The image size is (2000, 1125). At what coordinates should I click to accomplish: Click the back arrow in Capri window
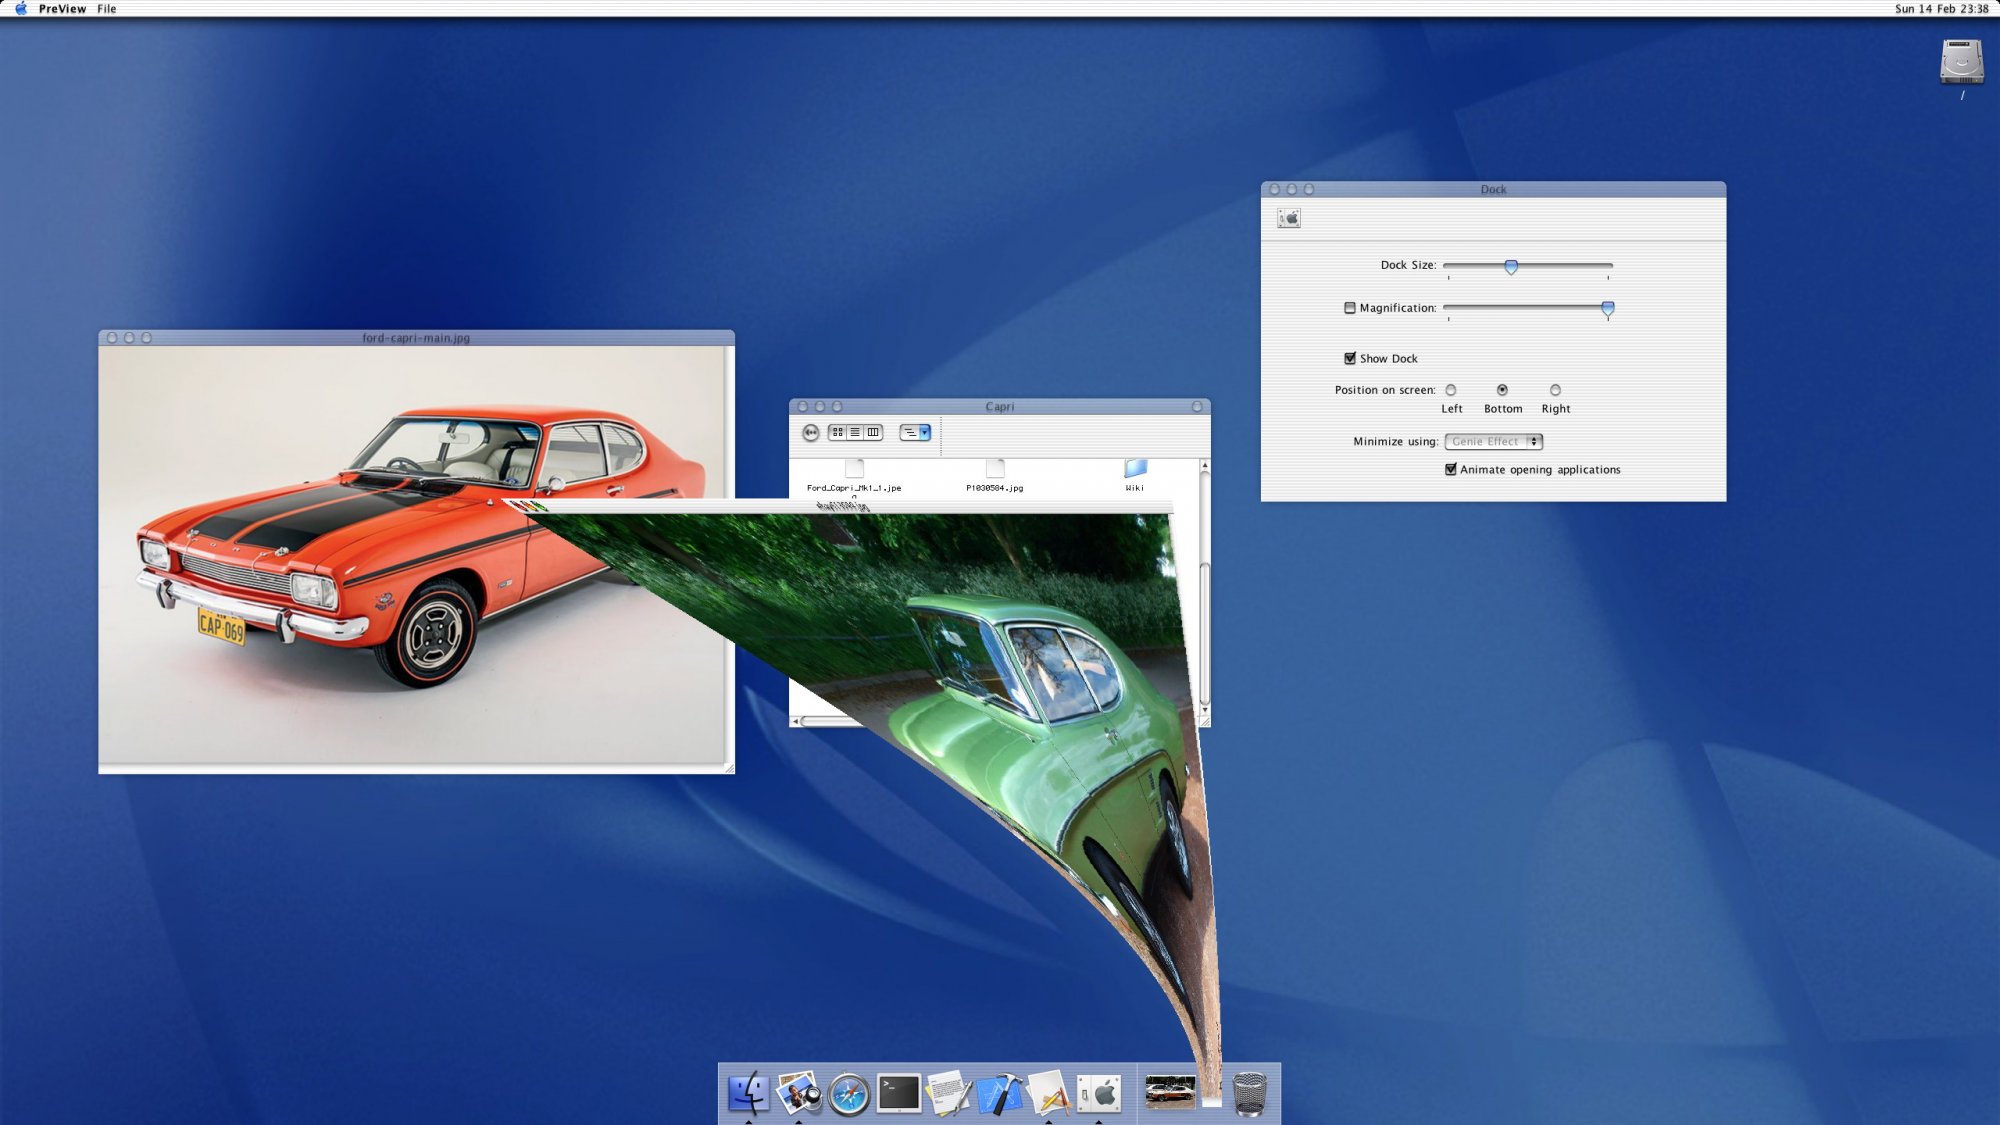point(811,432)
